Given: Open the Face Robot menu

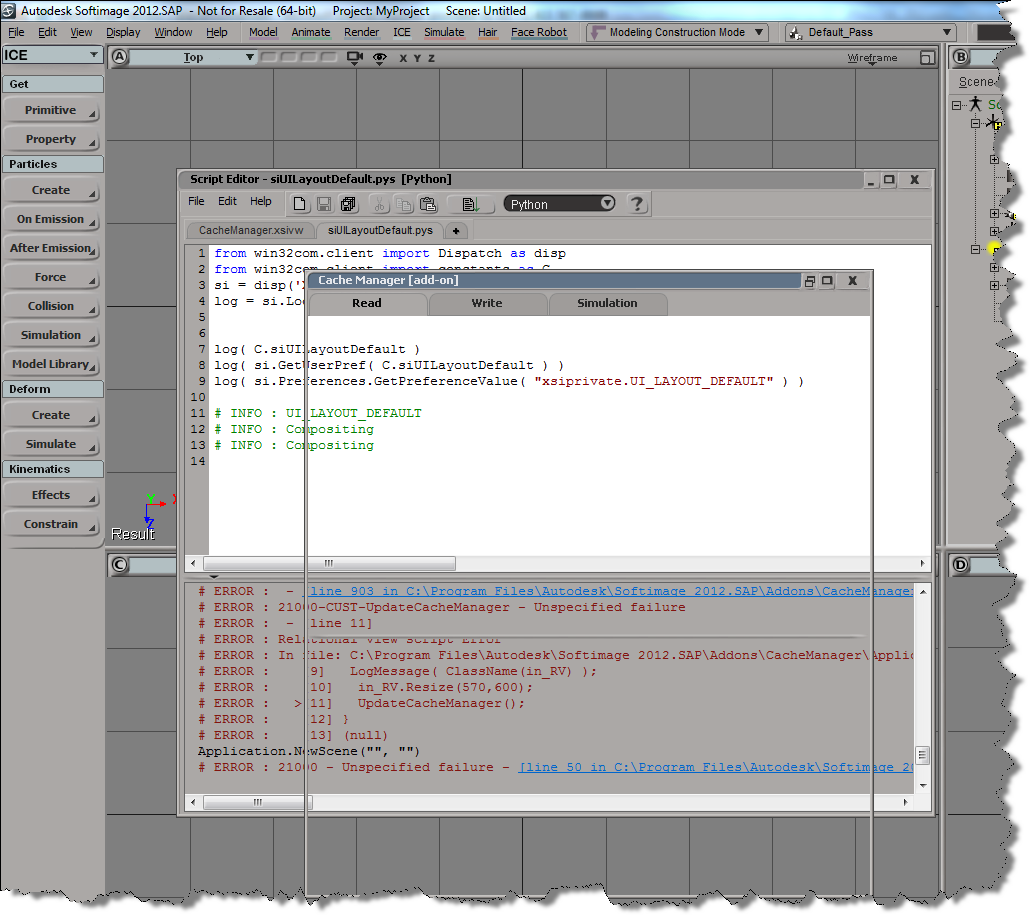Looking at the screenshot, I should 538,32.
